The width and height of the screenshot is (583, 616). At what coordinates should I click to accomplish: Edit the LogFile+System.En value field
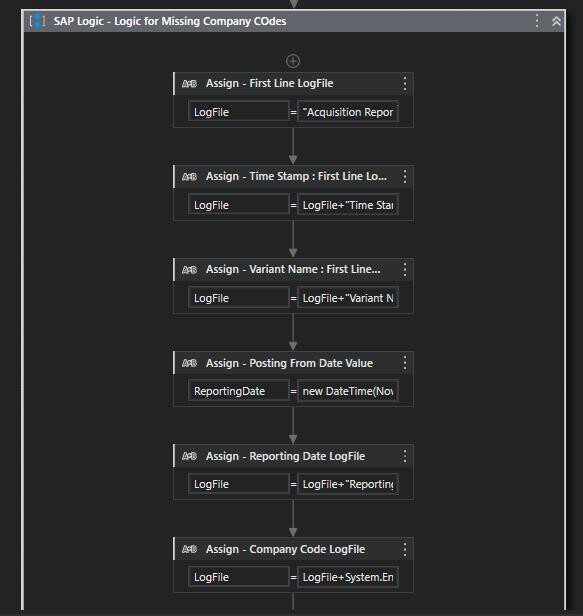coord(348,578)
